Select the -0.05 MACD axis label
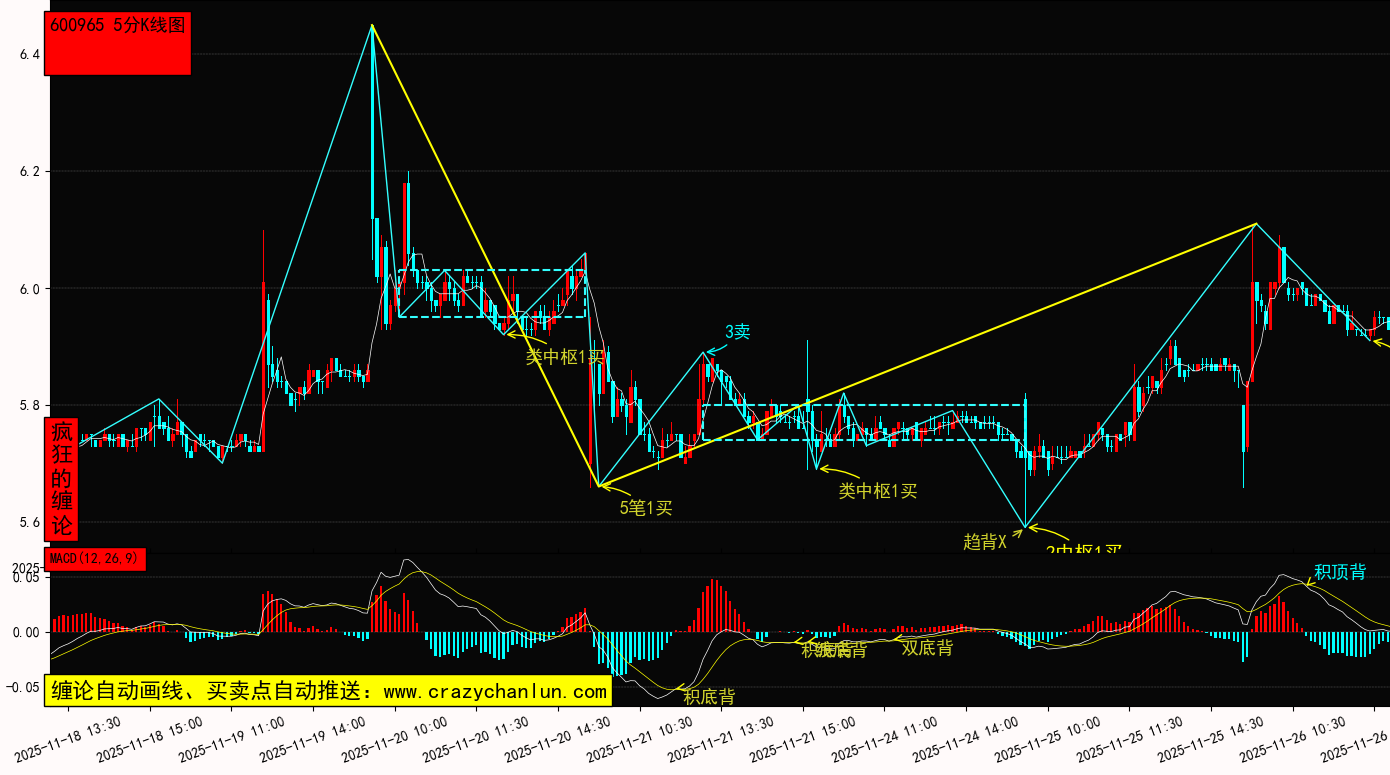 point(25,687)
